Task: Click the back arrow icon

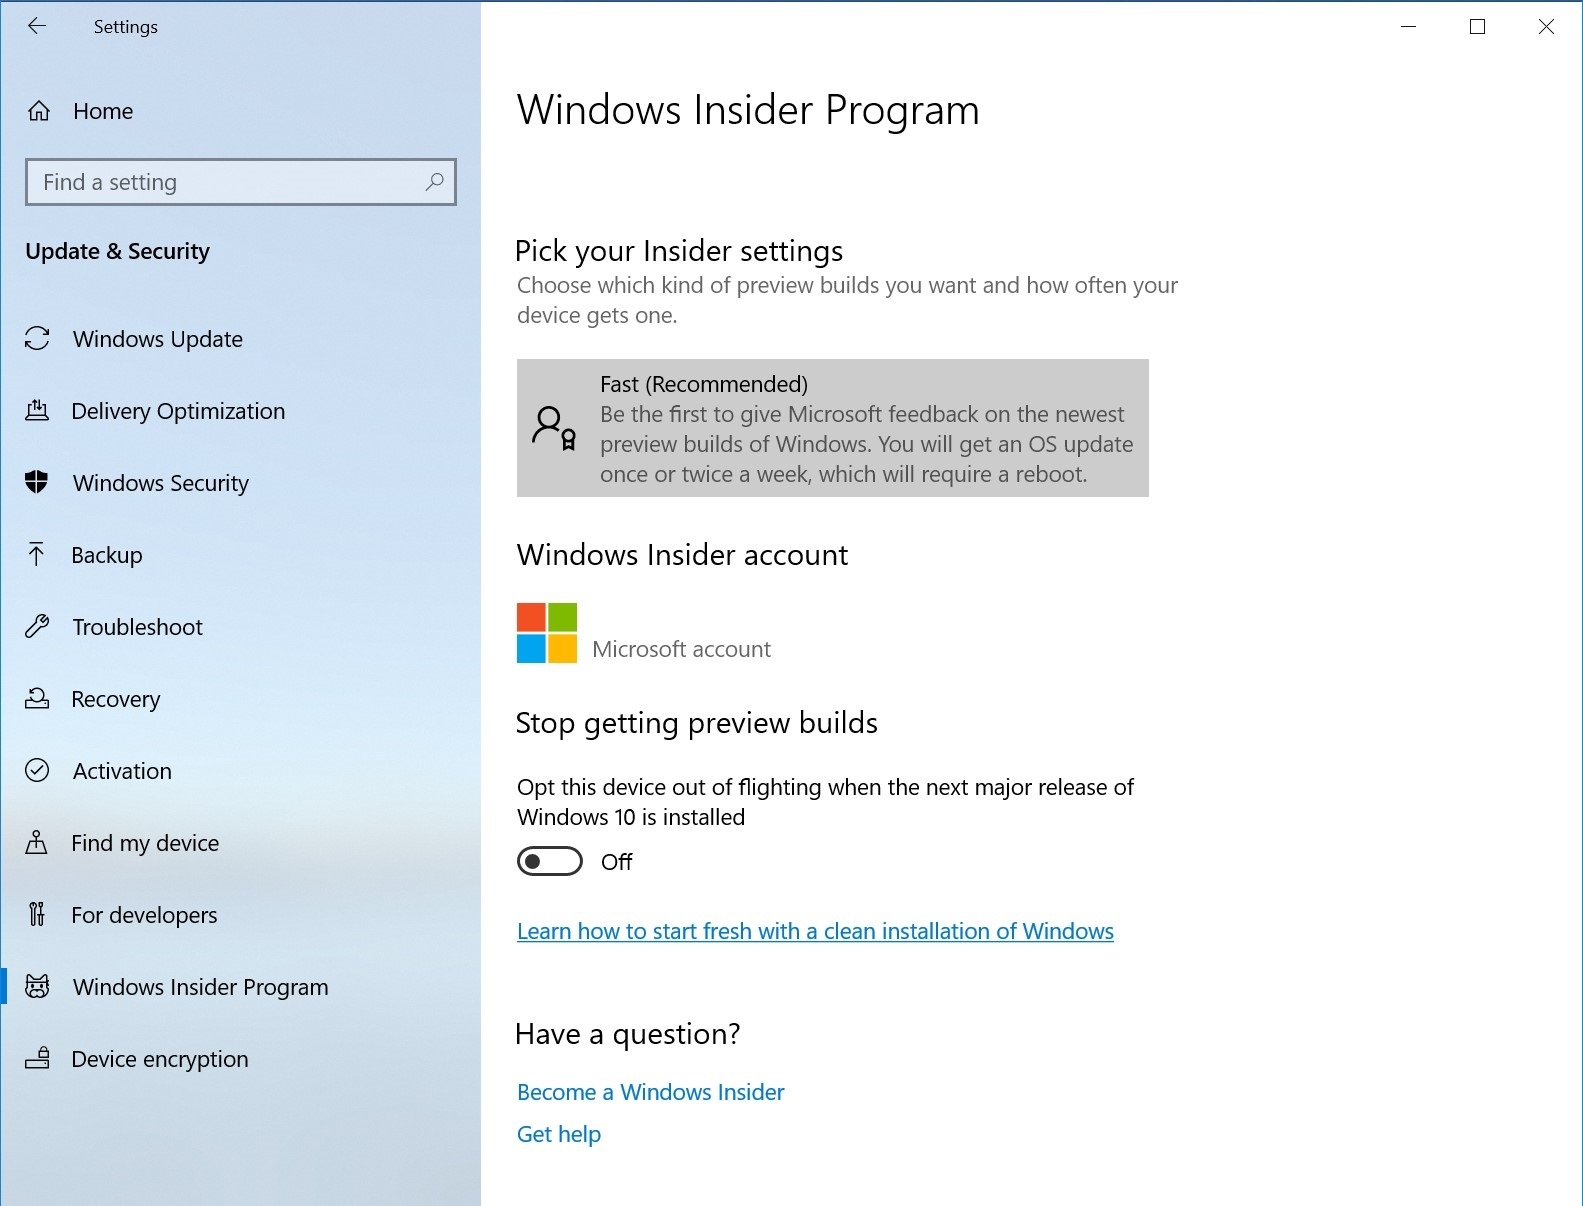Action: click(37, 27)
